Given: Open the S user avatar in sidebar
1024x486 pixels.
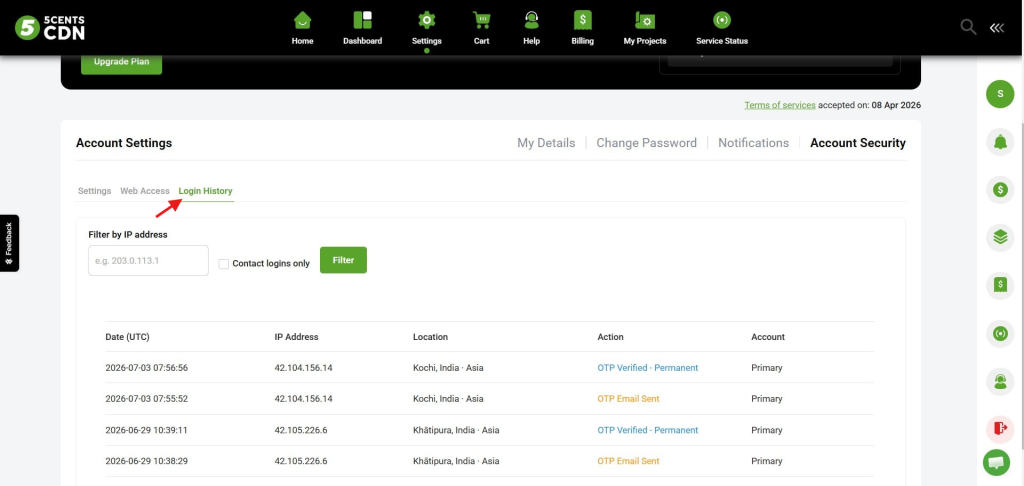Looking at the screenshot, I should coord(1000,94).
